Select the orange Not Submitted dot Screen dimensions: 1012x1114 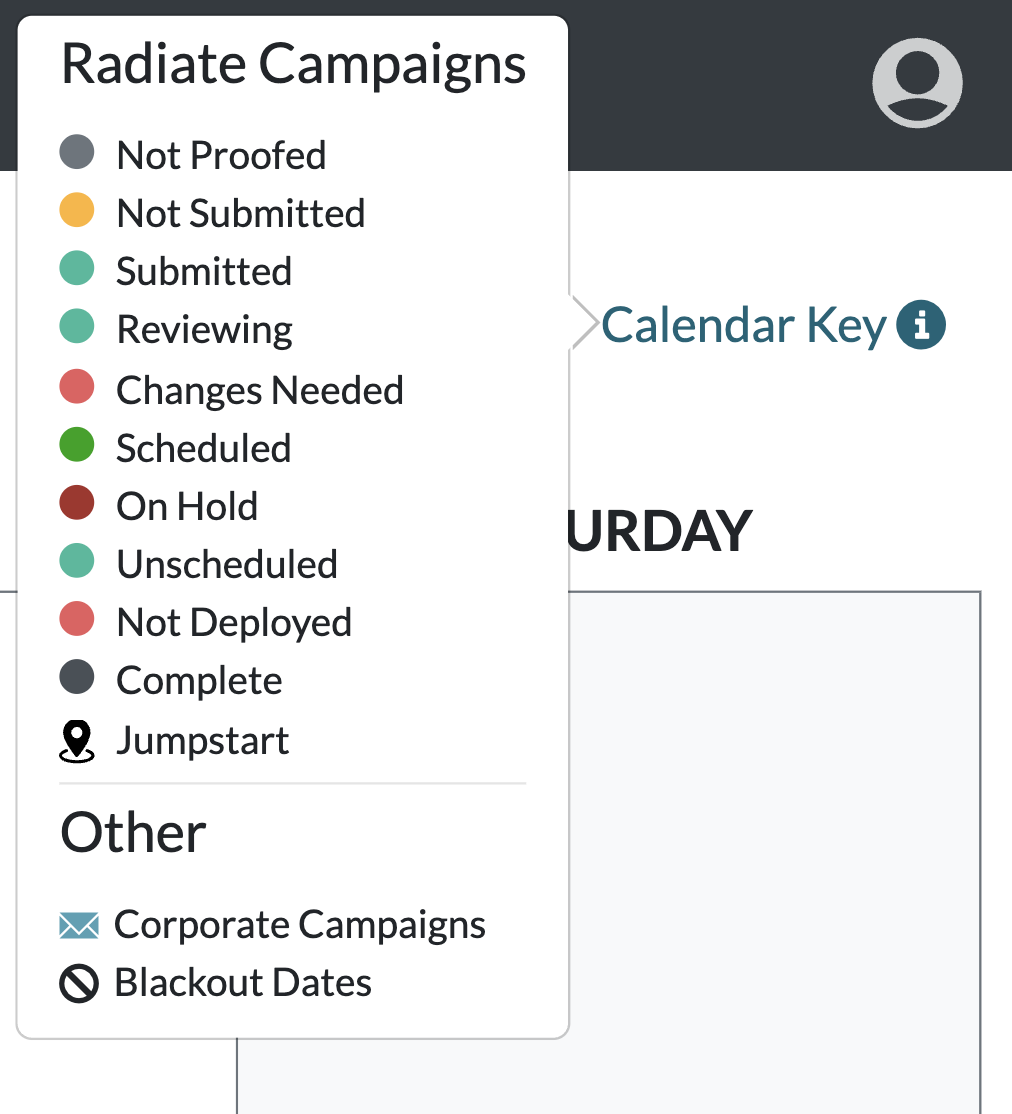pos(77,210)
